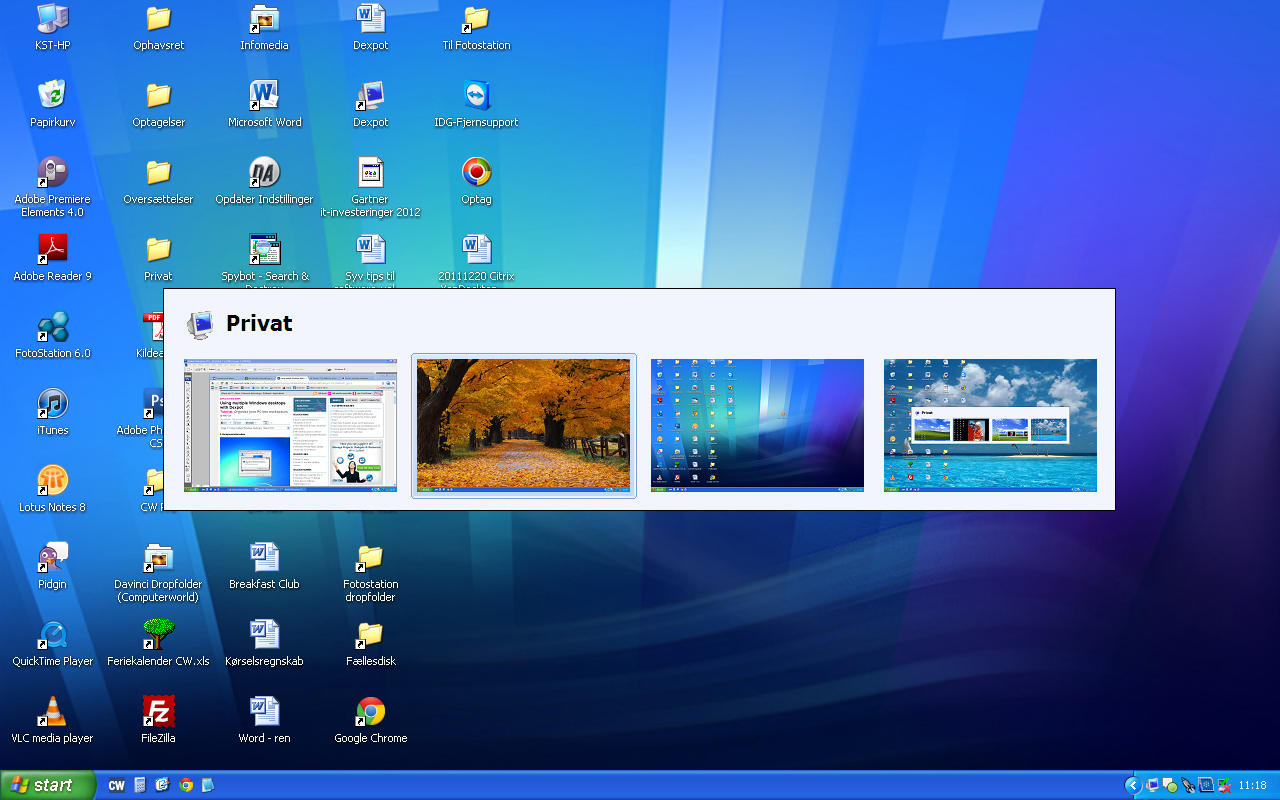1280x800 pixels.
Task: Open IDG-Fjernsupport TeamViewer icon
Action: click(476, 96)
